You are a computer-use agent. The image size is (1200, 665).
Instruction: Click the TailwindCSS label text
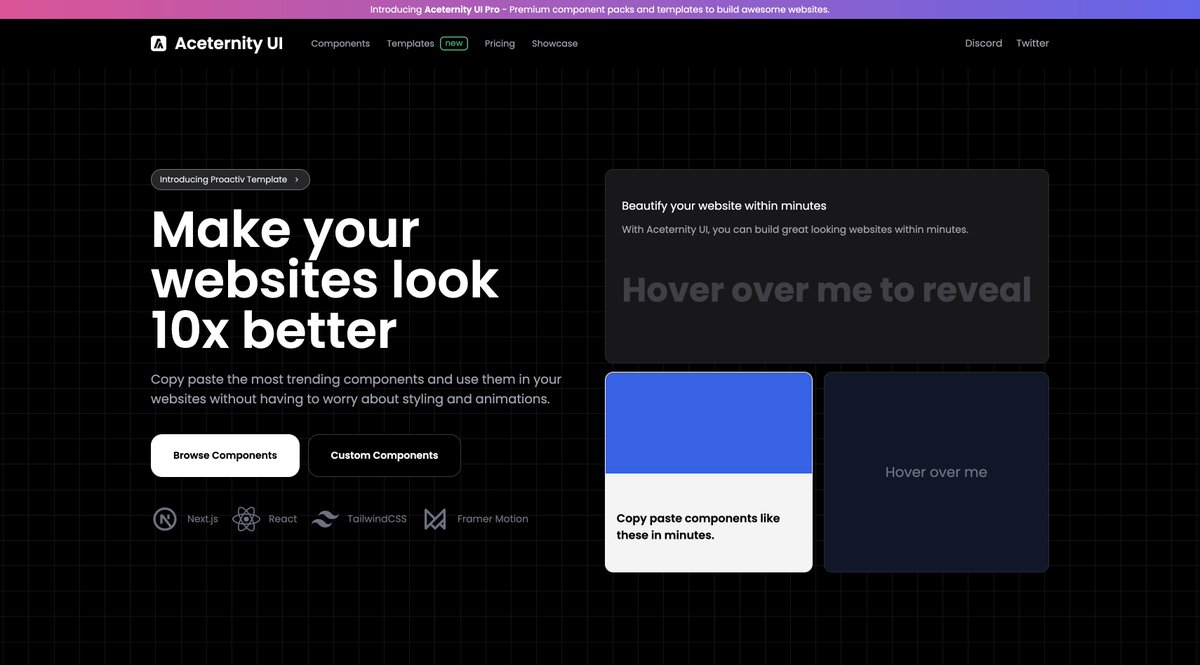[x=377, y=519]
